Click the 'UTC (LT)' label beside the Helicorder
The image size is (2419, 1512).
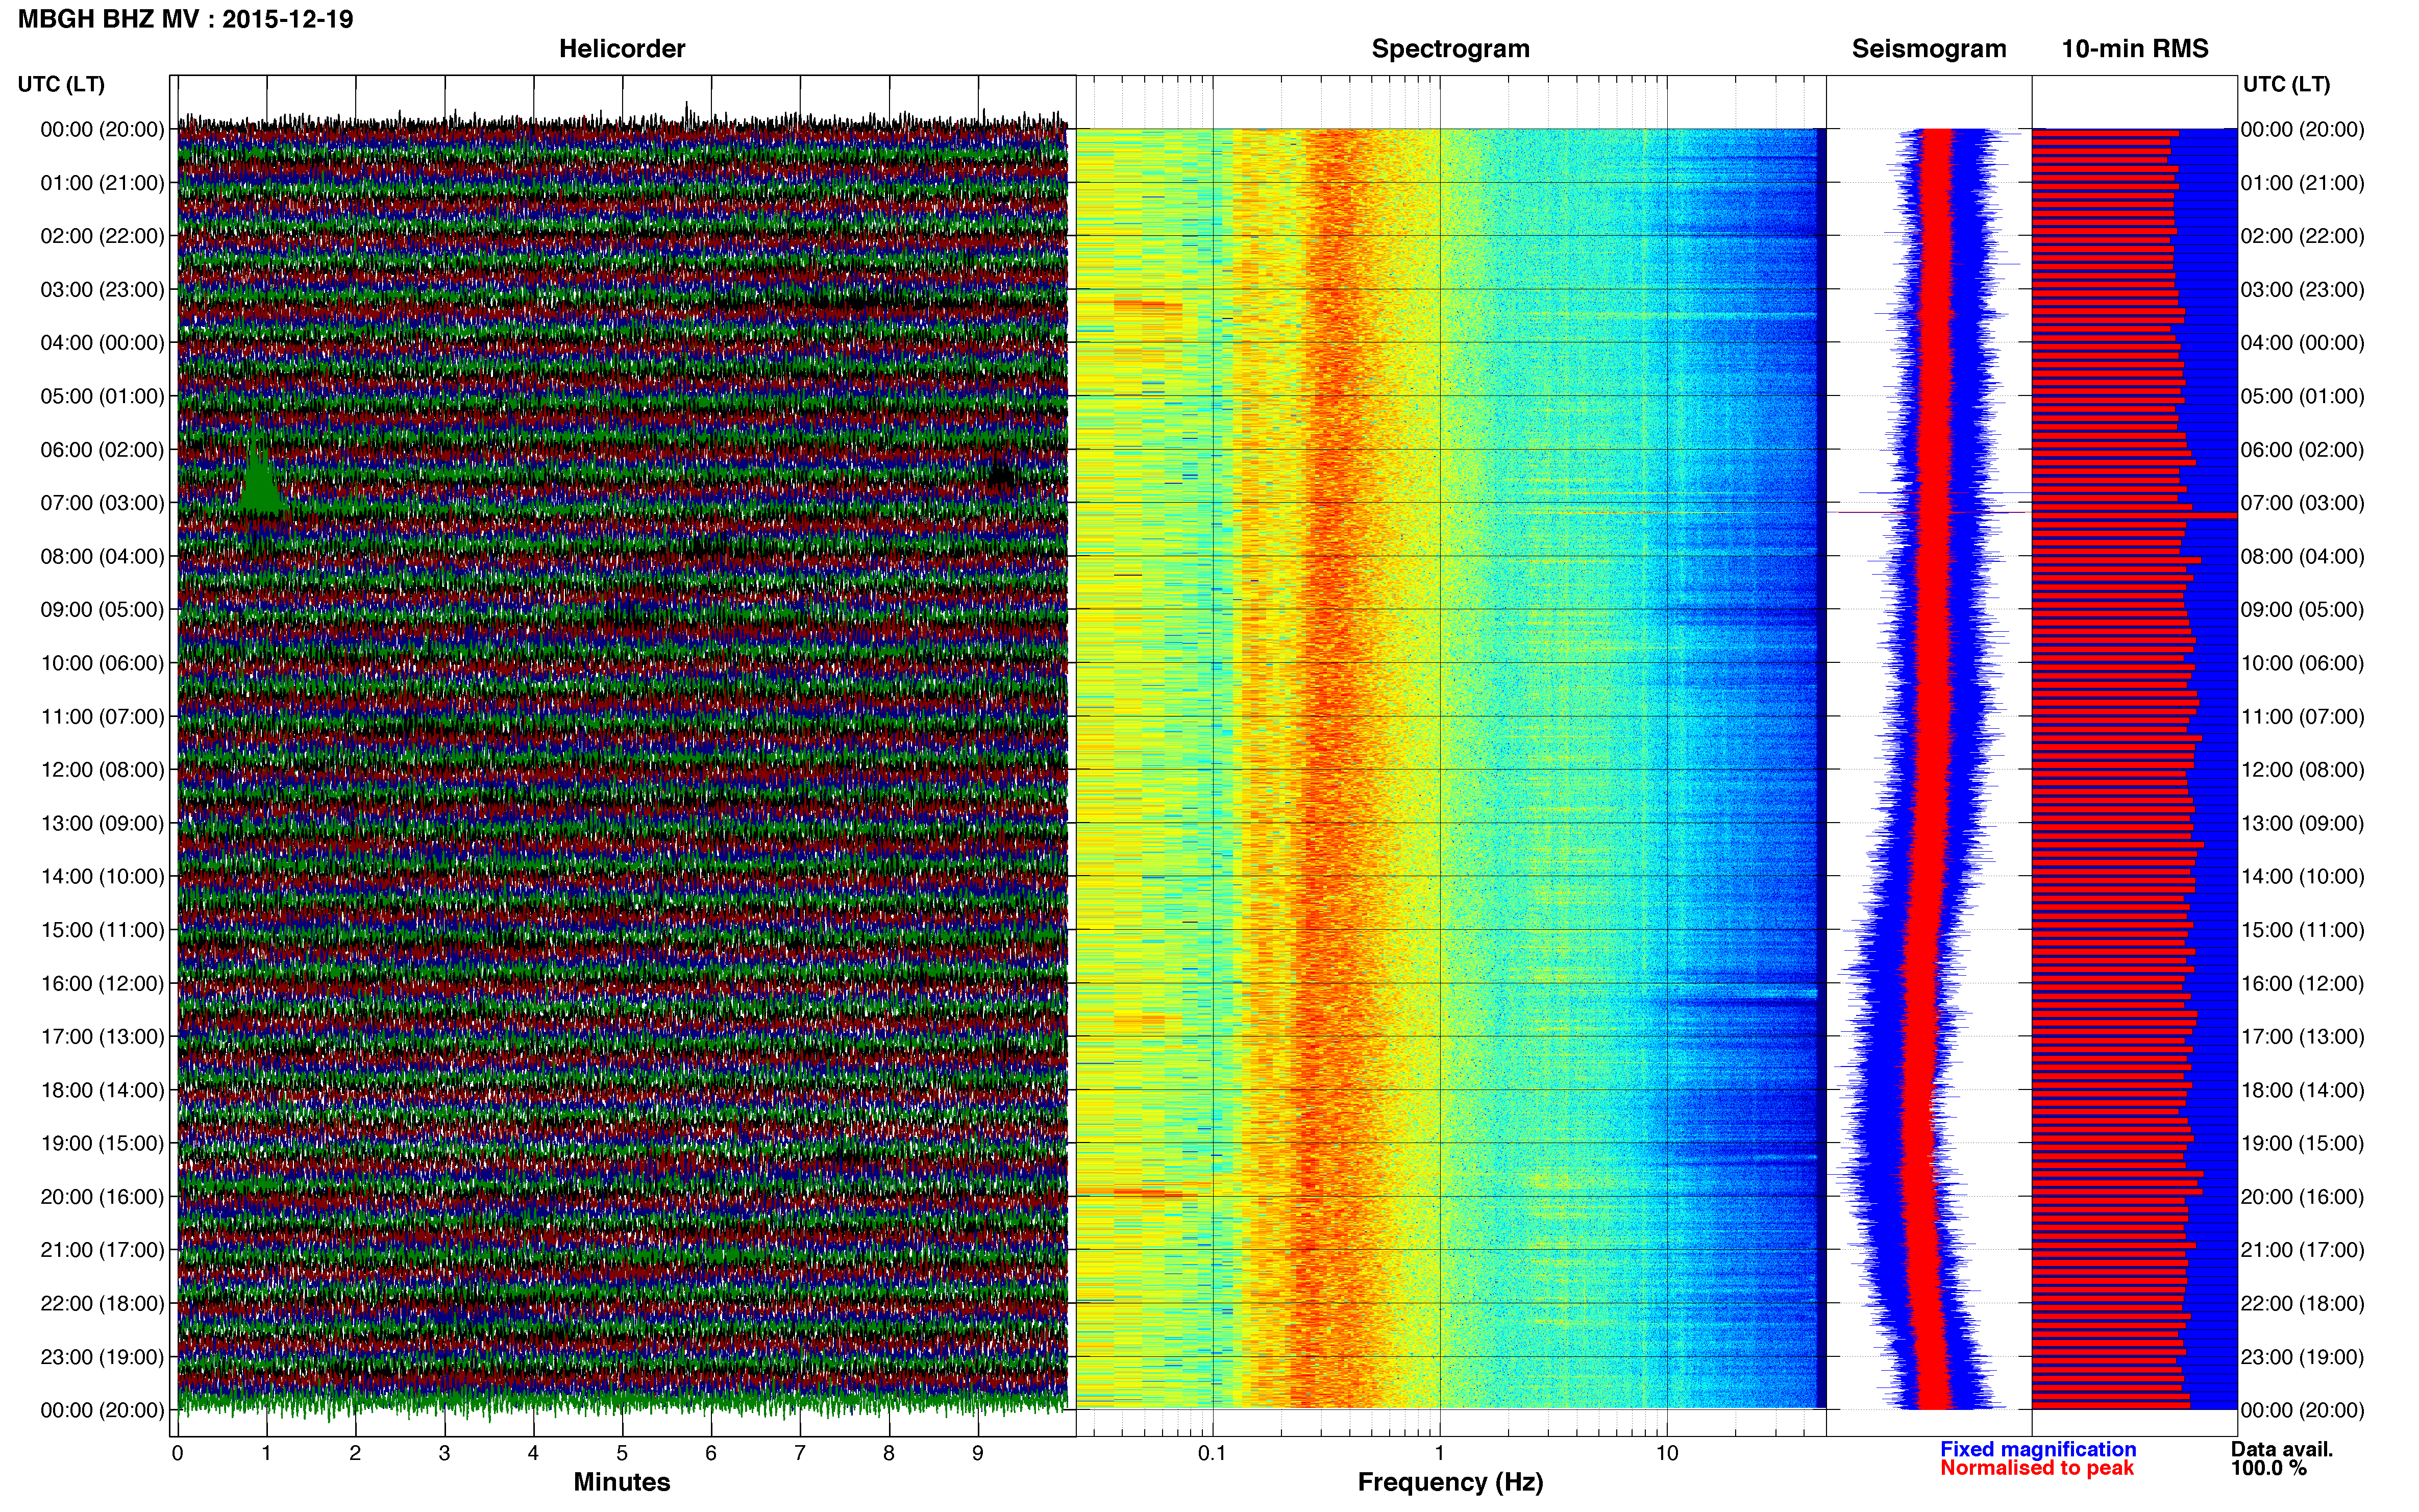click(61, 84)
